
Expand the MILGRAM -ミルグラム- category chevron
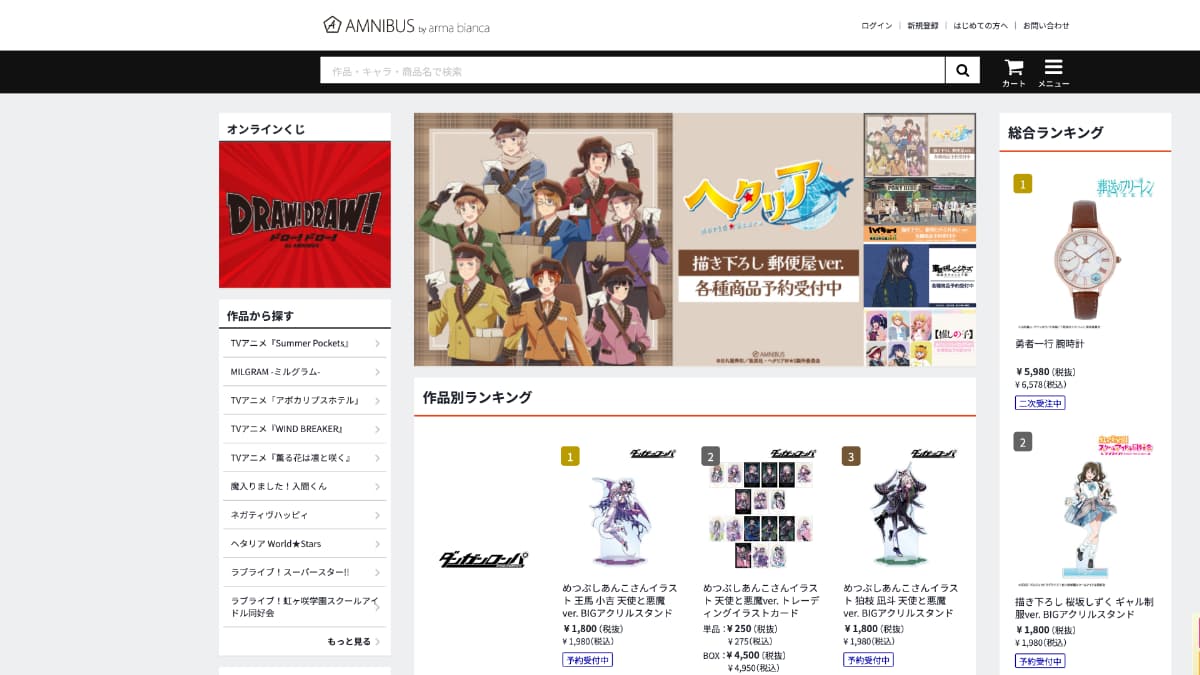point(377,372)
